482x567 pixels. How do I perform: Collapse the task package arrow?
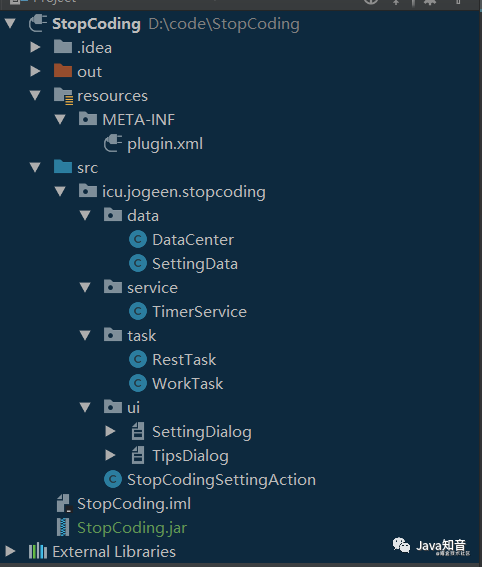pos(85,335)
